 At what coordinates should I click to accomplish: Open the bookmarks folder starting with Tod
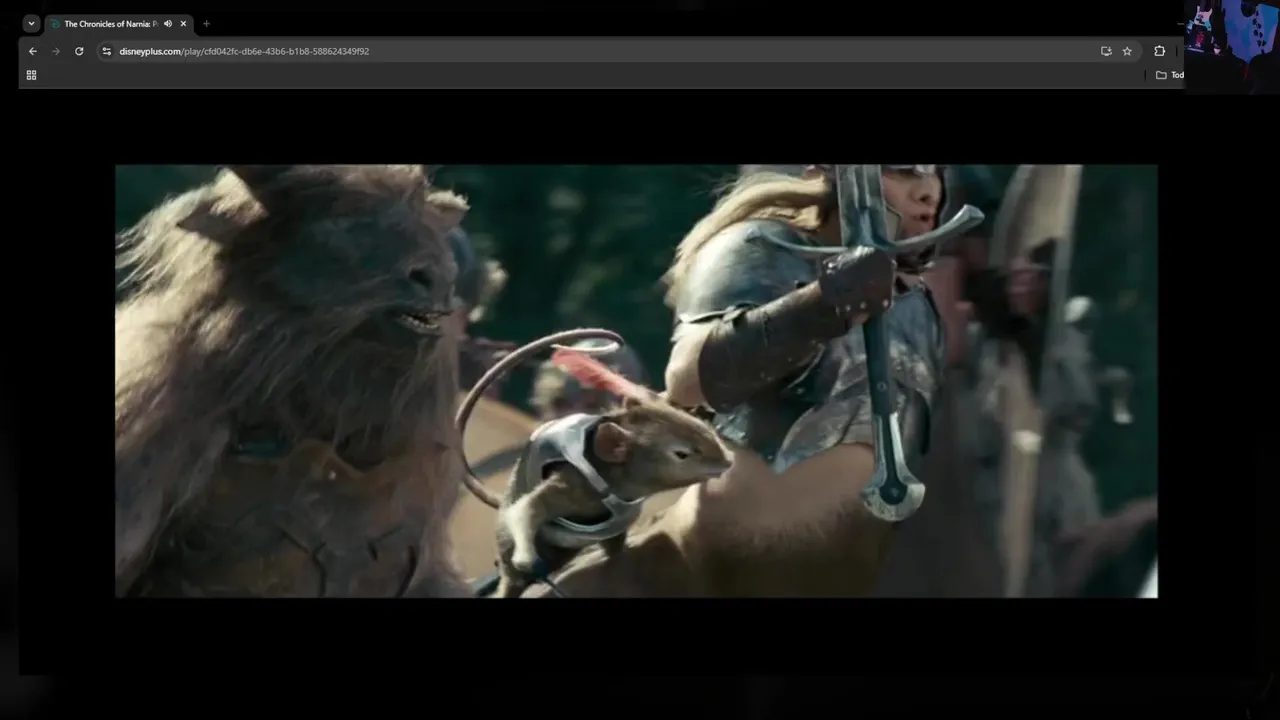coord(1170,75)
